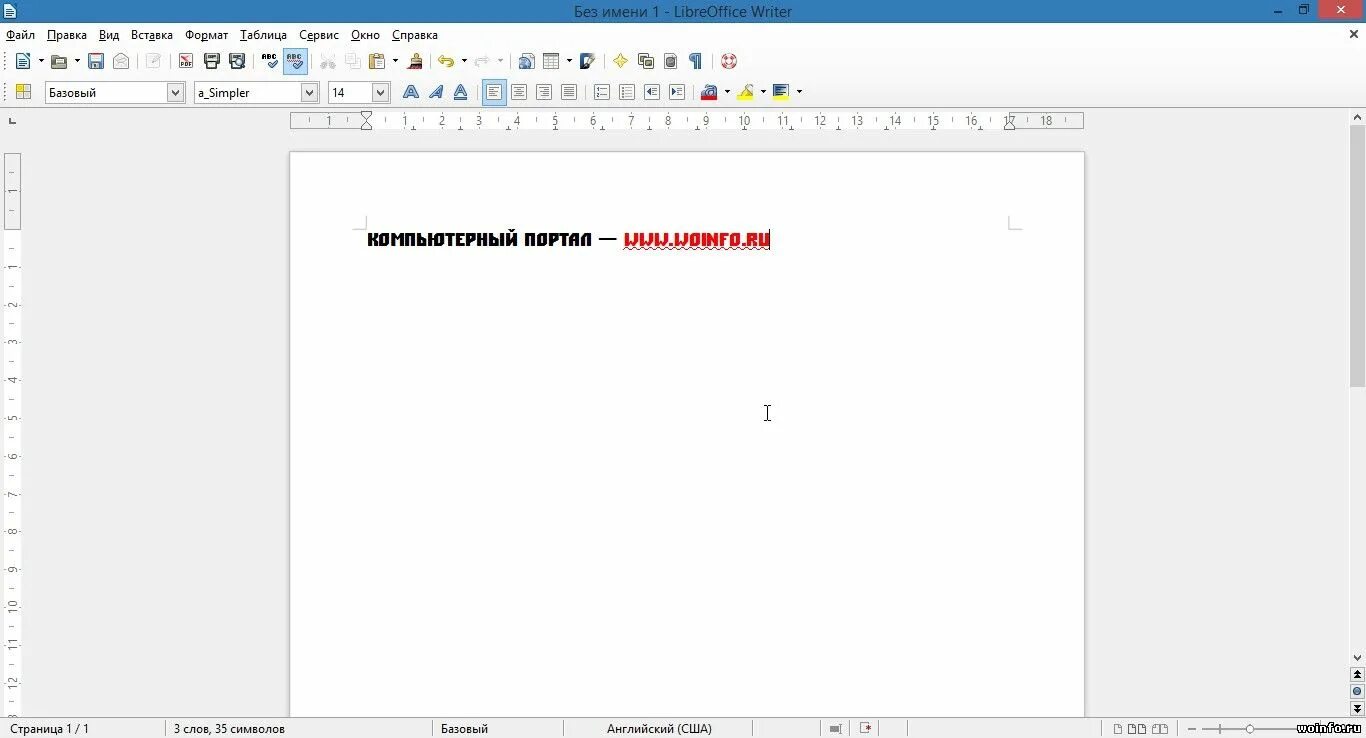Image resolution: width=1366 pixels, height=738 pixels.
Task: Open LibreOffice Help lifebuoy icon
Action: 729,61
